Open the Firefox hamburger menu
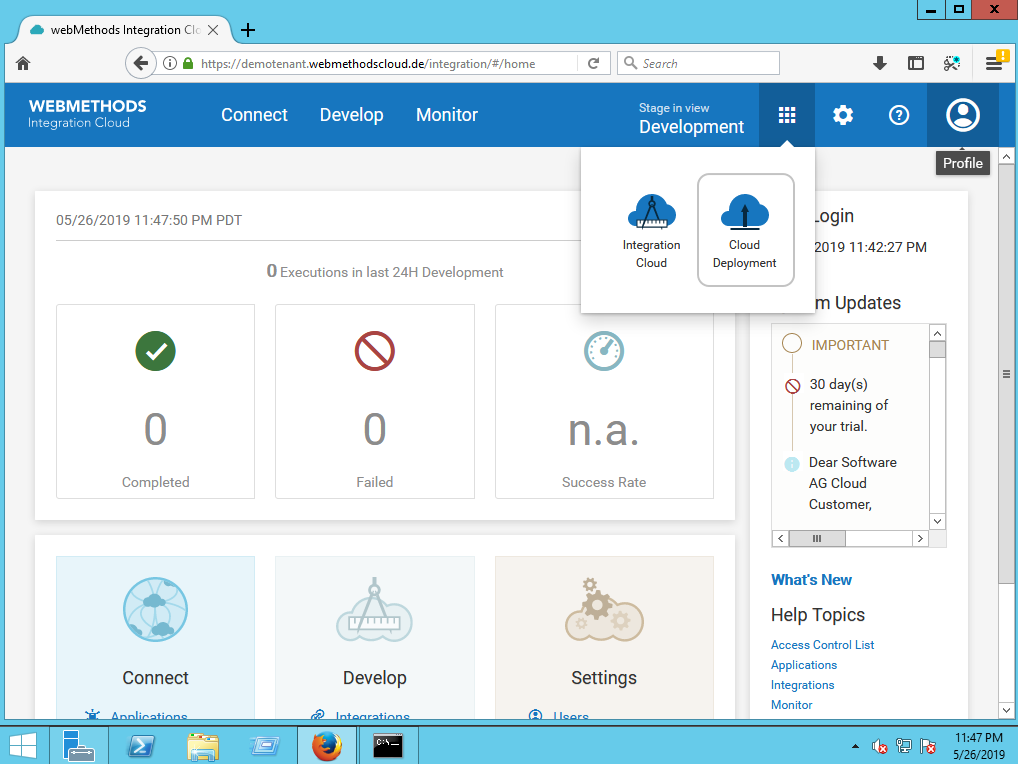The image size is (1018, 764). click(x=994, y=63)
